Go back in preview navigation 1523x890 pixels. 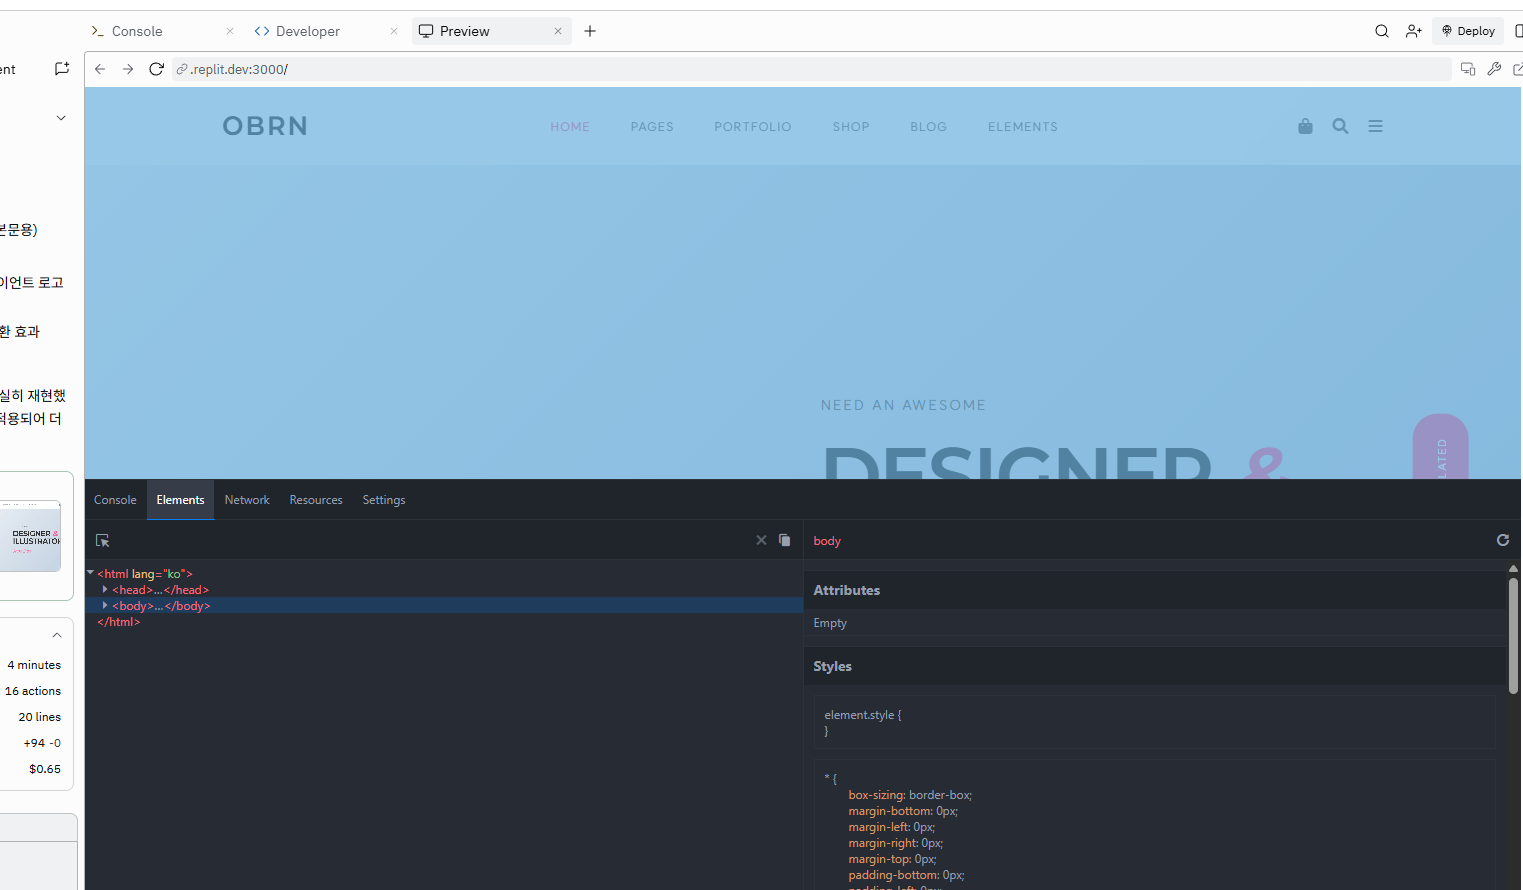(x=100, y=69)
